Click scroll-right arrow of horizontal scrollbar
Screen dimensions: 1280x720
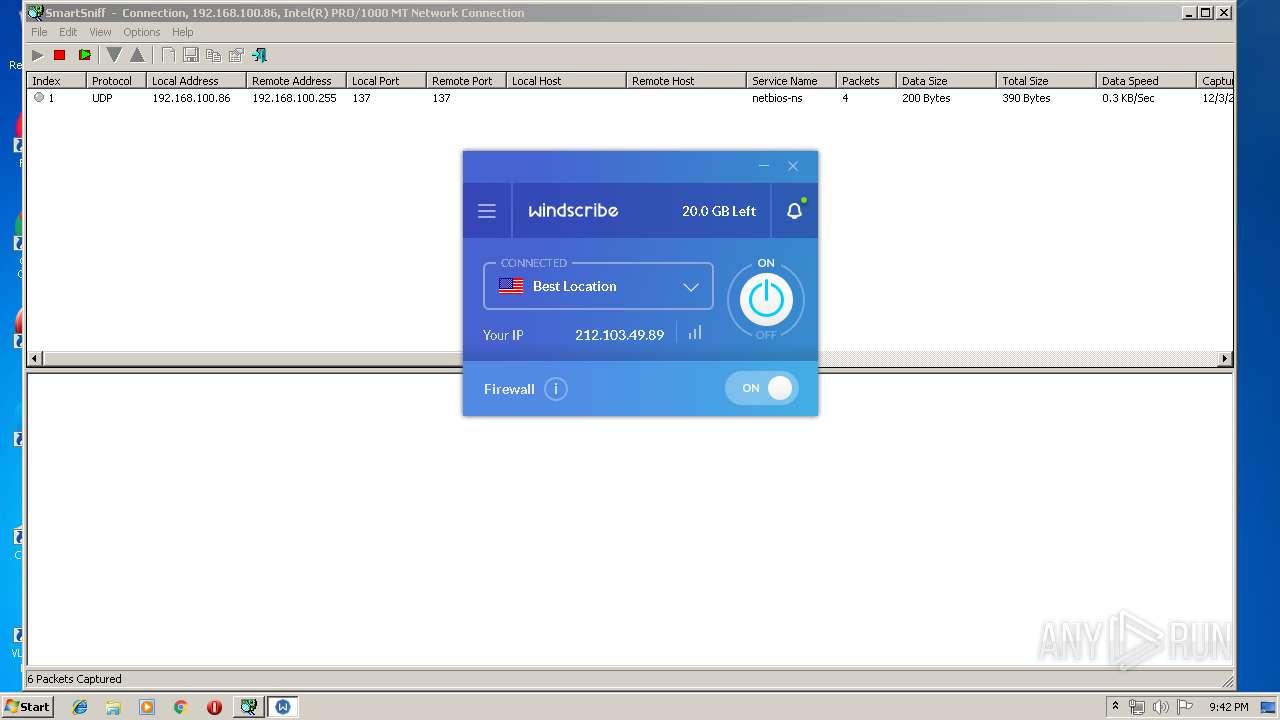[1225, 358]
